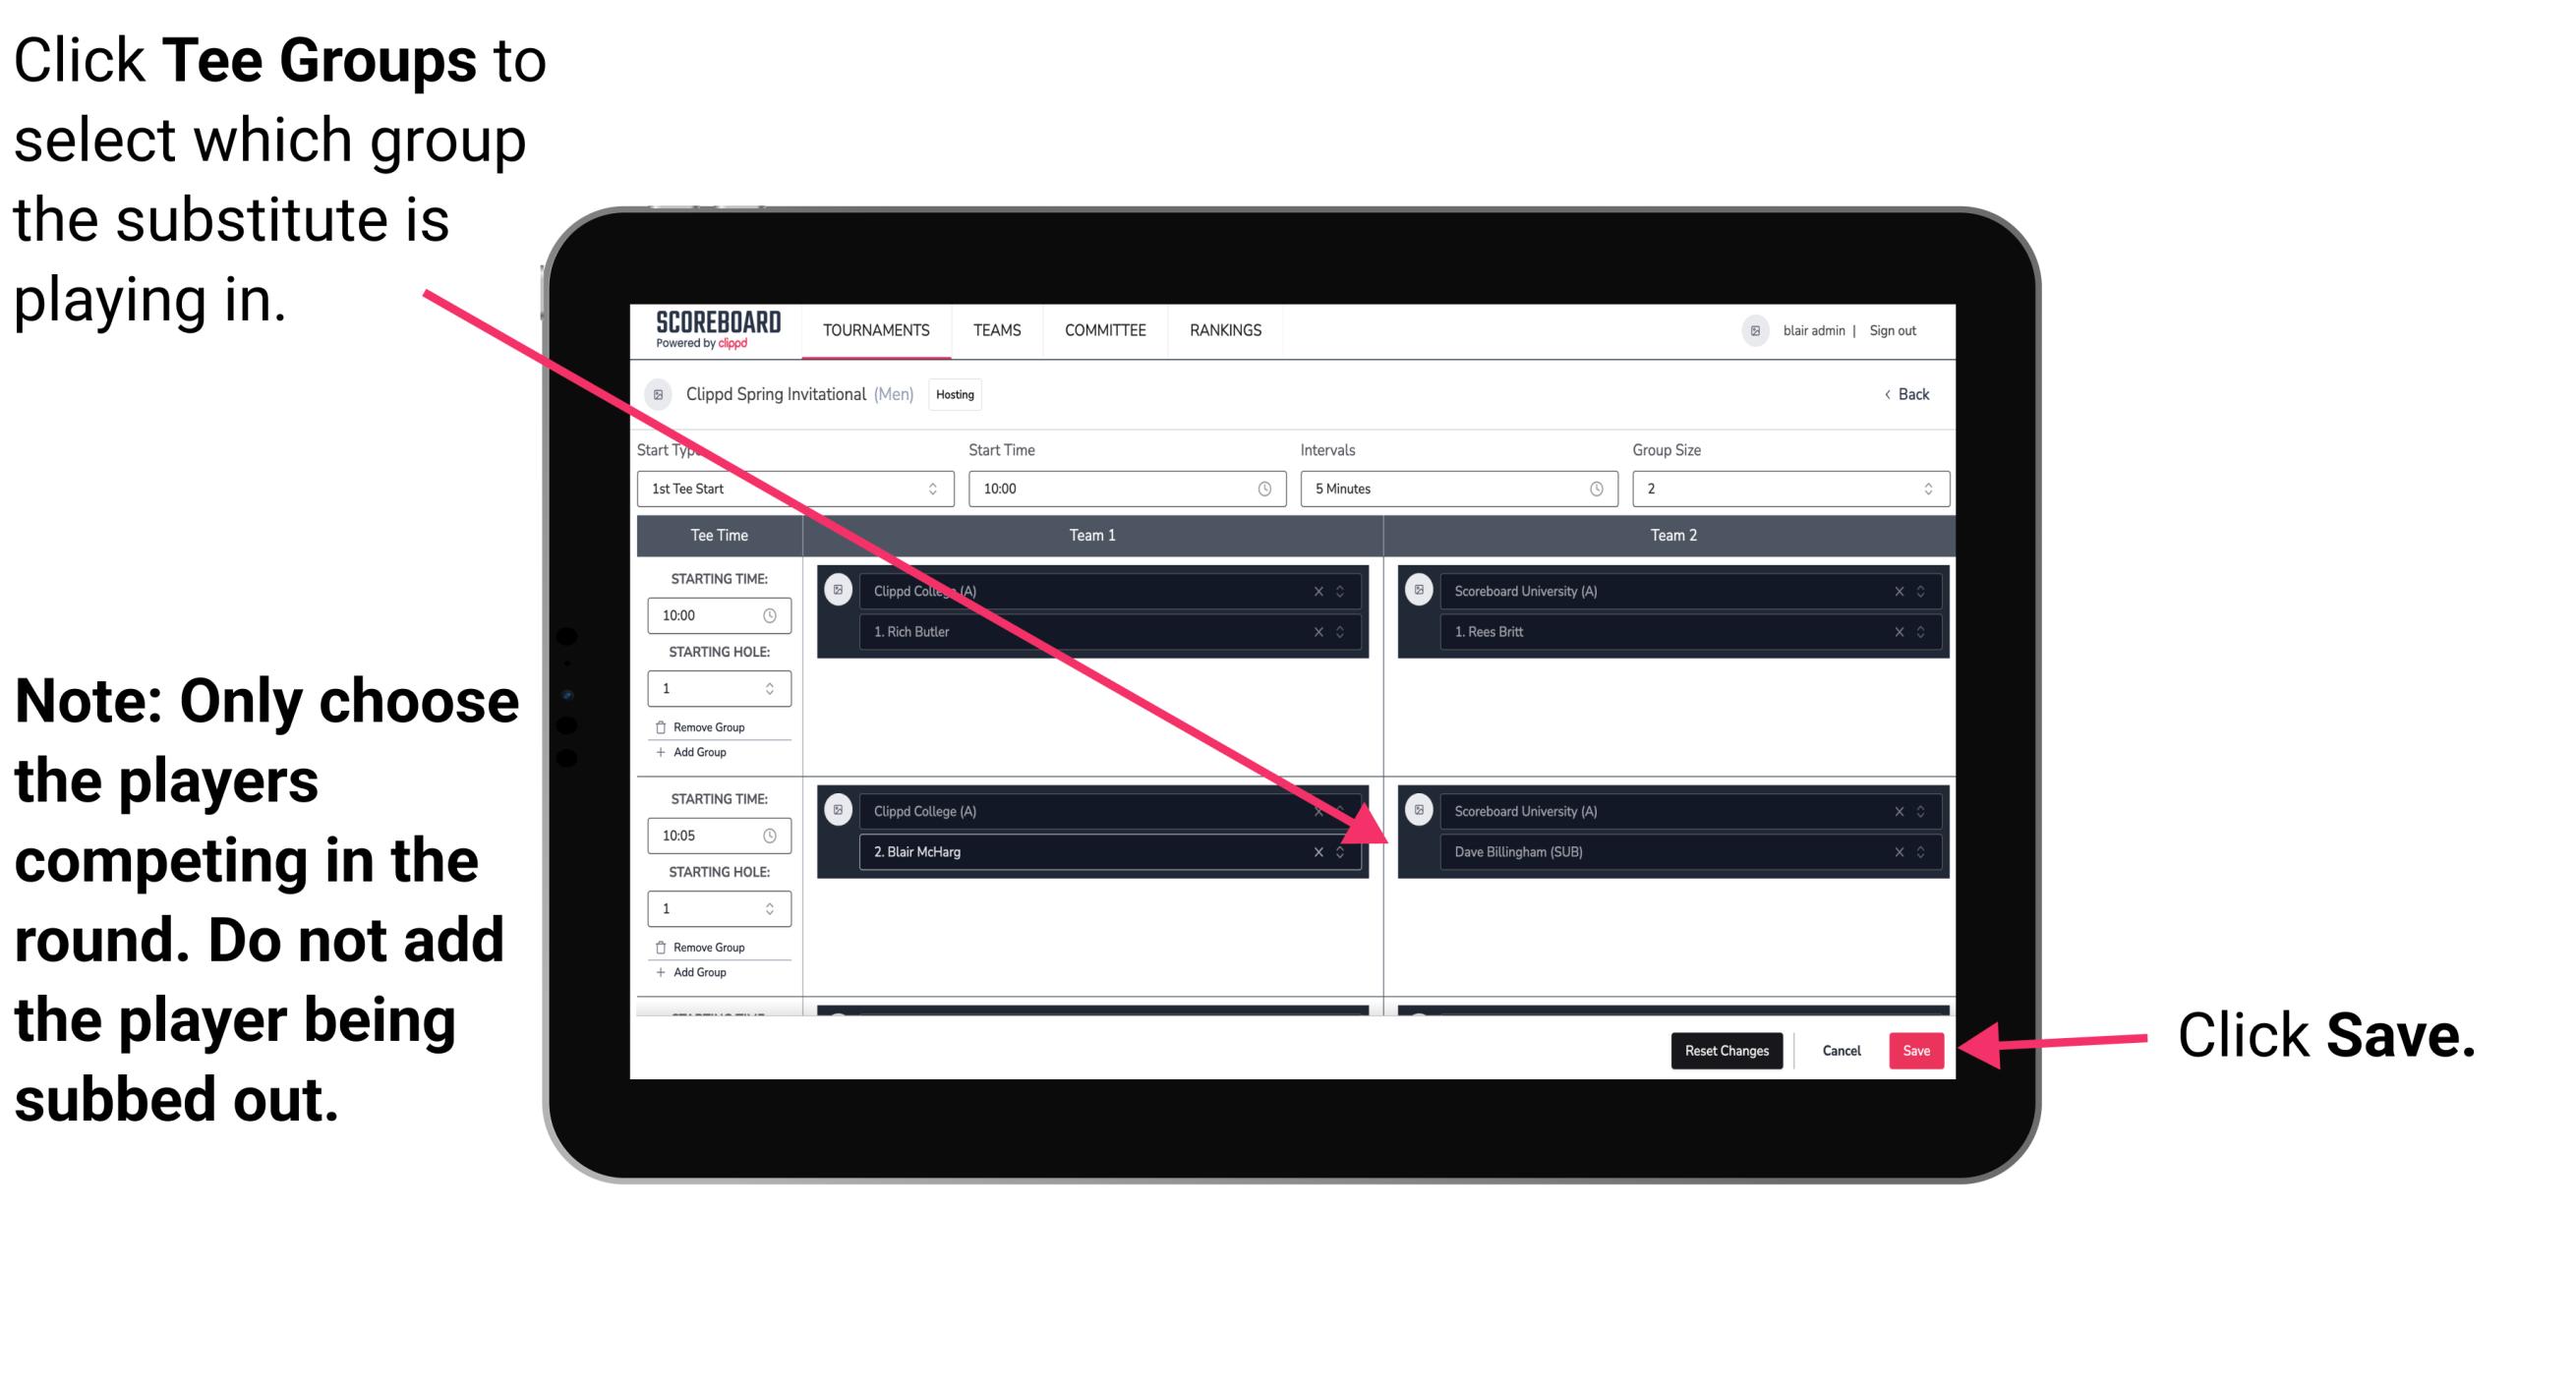The height and width of the screenshot is (1385, 2576).
Task: Click Cancel button to discard changes
Action: (1841, 1049)
